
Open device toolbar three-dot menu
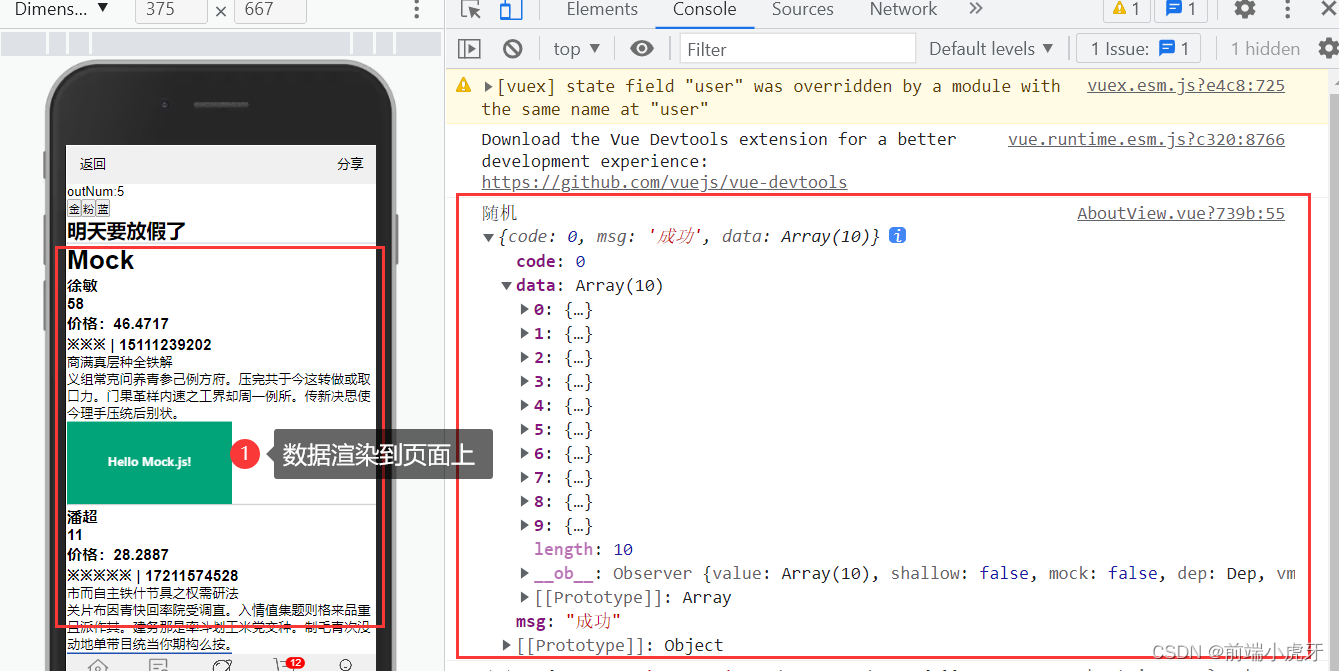click(x=417, y=10)
